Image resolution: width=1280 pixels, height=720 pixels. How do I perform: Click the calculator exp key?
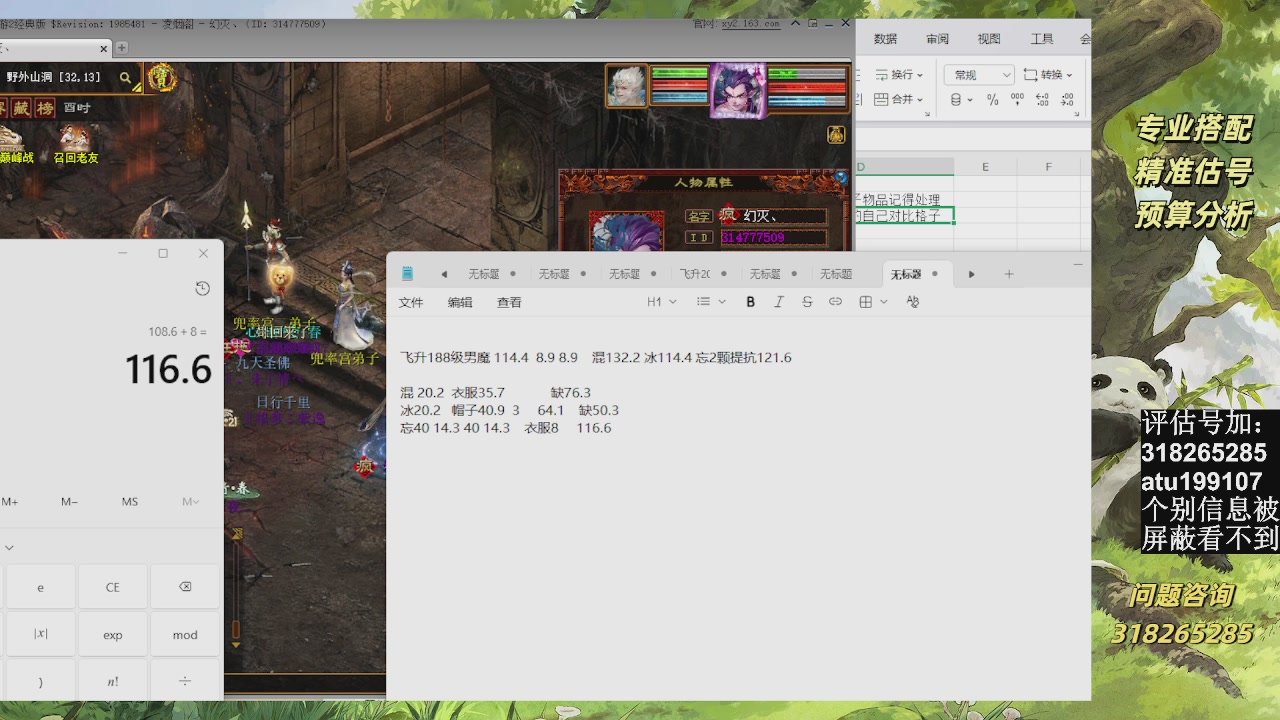[x=113, y=635]
